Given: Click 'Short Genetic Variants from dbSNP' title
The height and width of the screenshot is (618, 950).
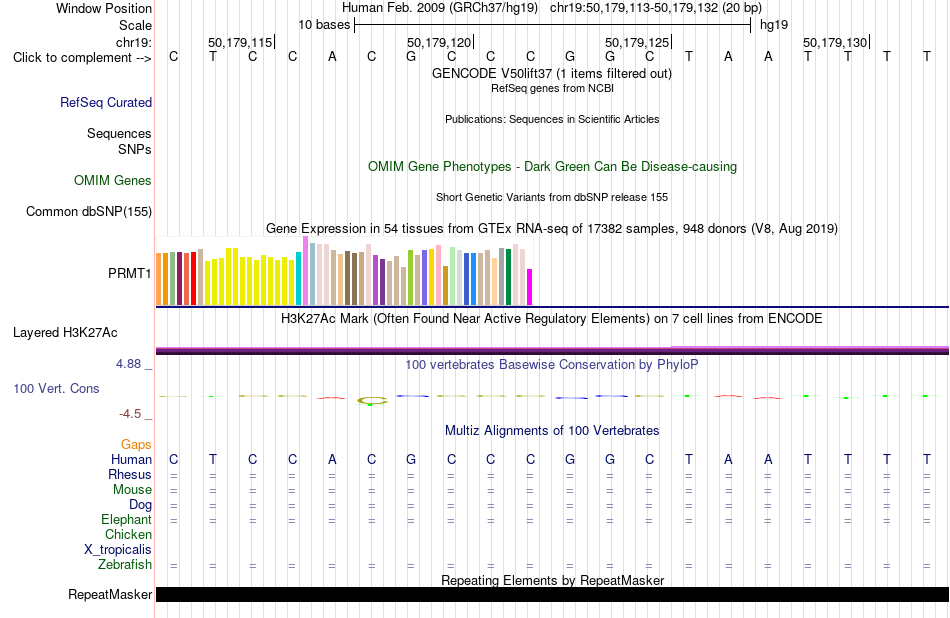Looking at the screenshot, I should point(552,197).
